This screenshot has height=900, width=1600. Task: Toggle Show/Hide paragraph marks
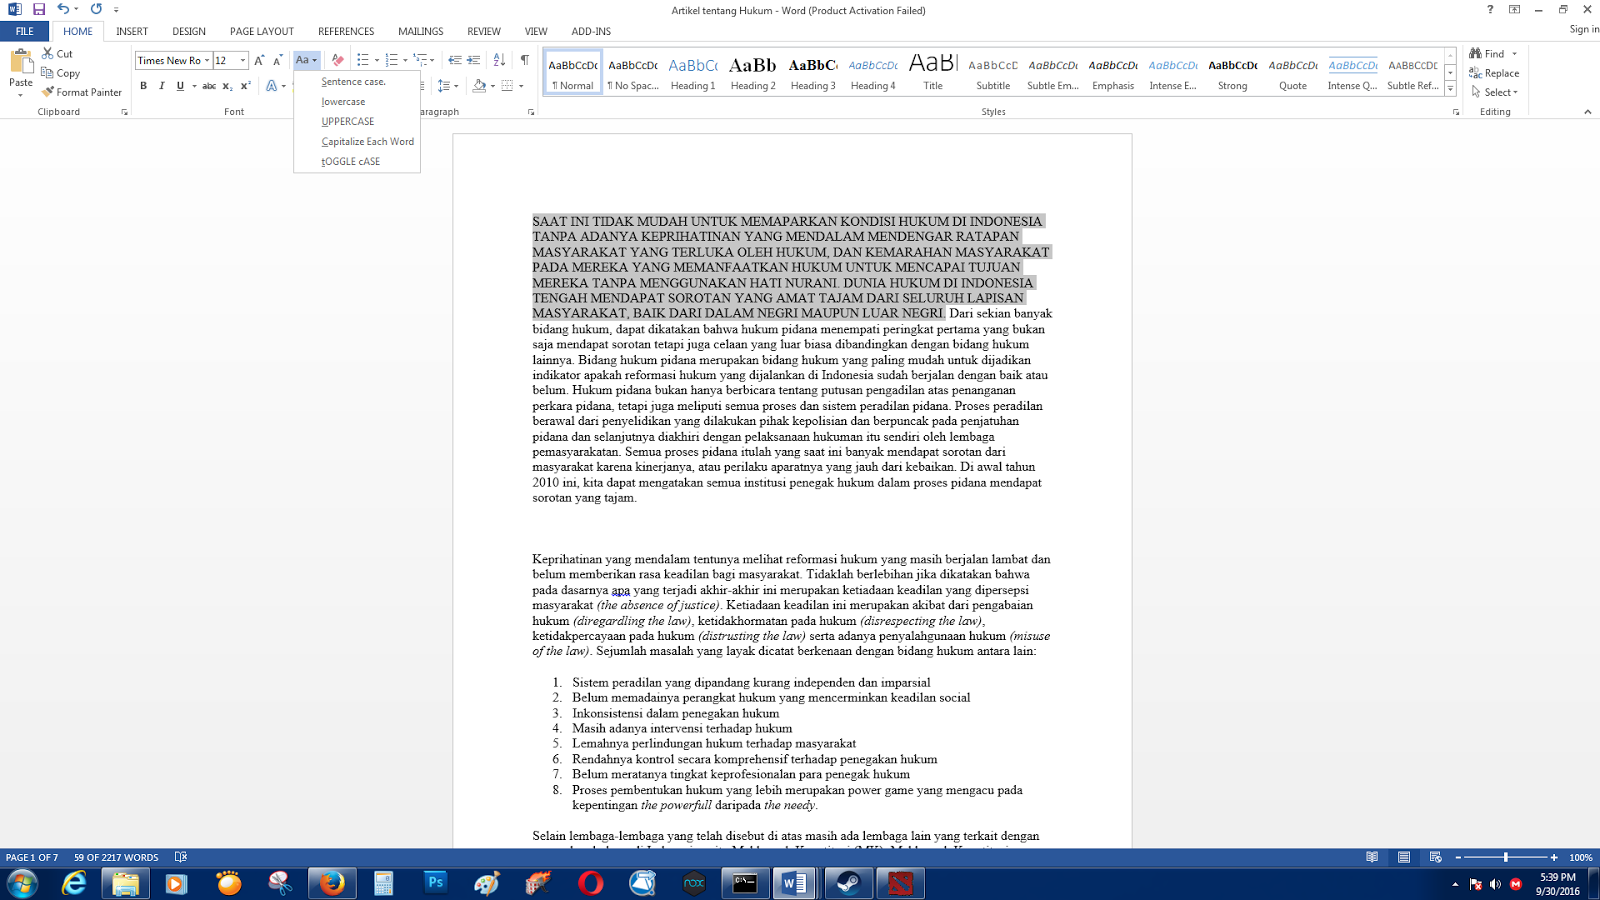click(525, 60)
